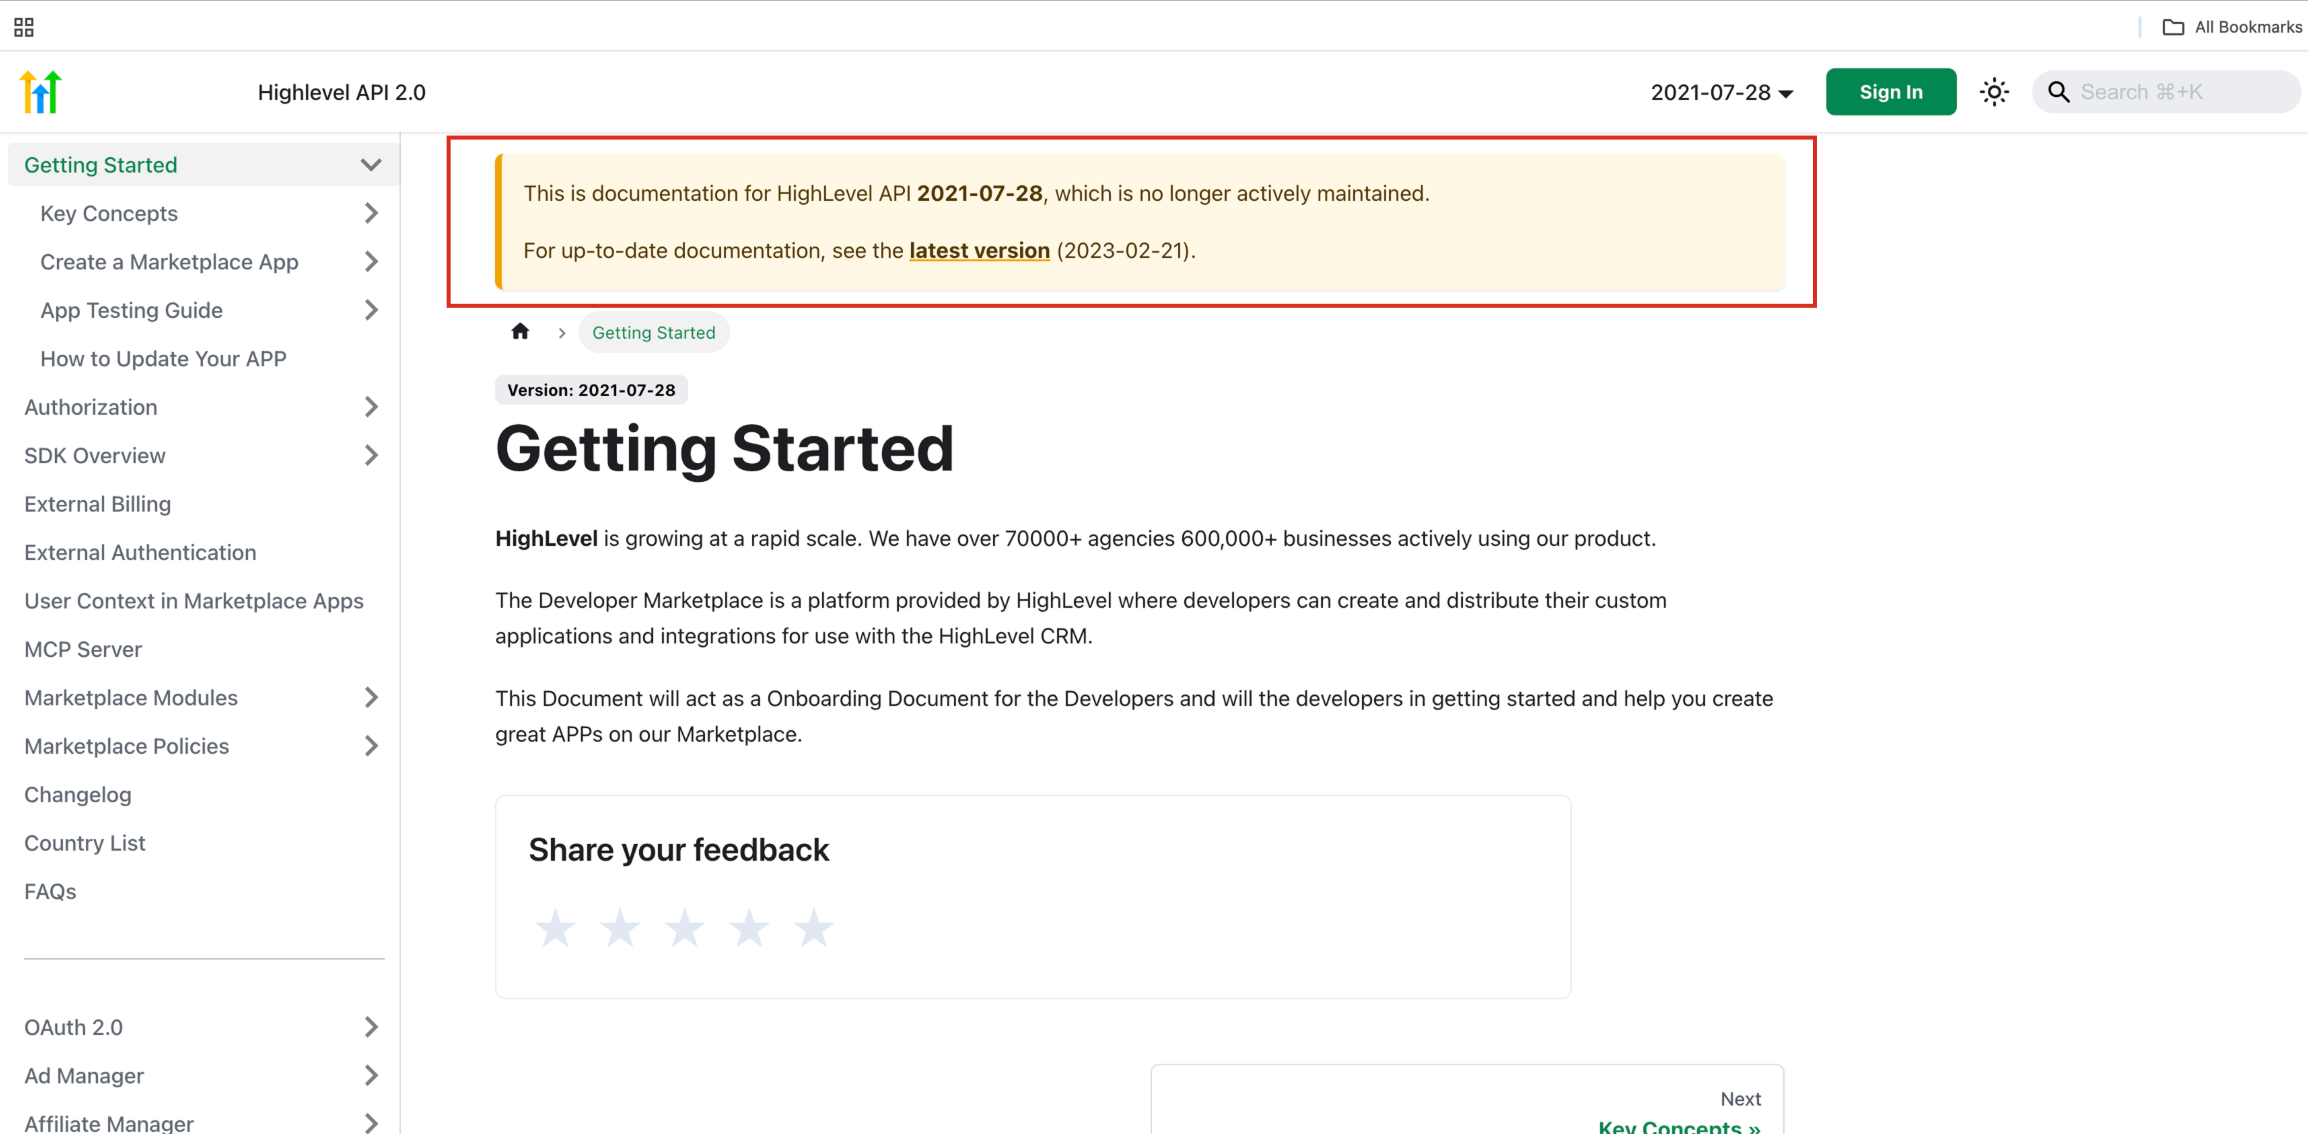Open the 2021-07-28 version dropdown
Screen dimensions: 2308x1134
[1722, 92]
